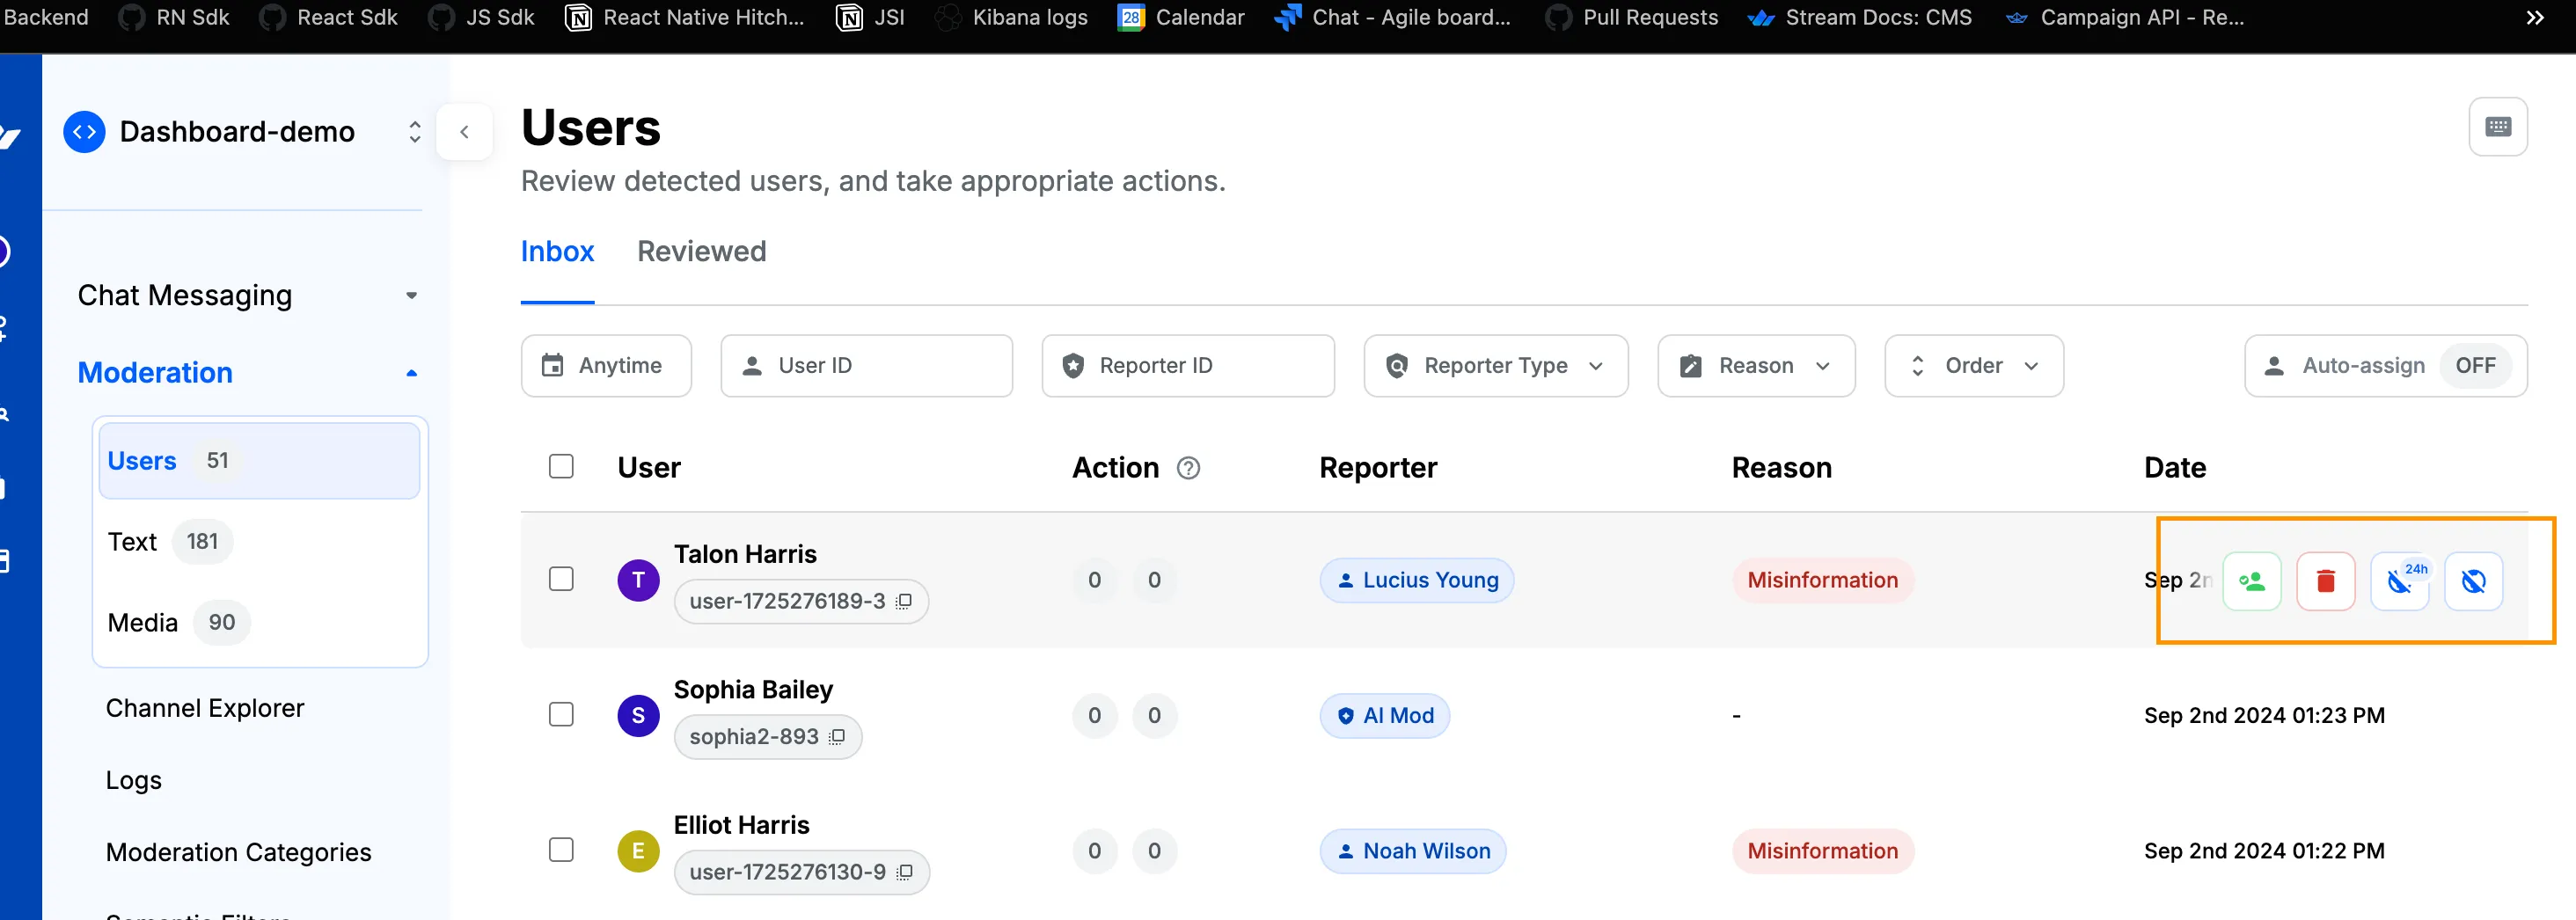
Task: Click the Action column help icon
Action: (x=1188, y=468)
